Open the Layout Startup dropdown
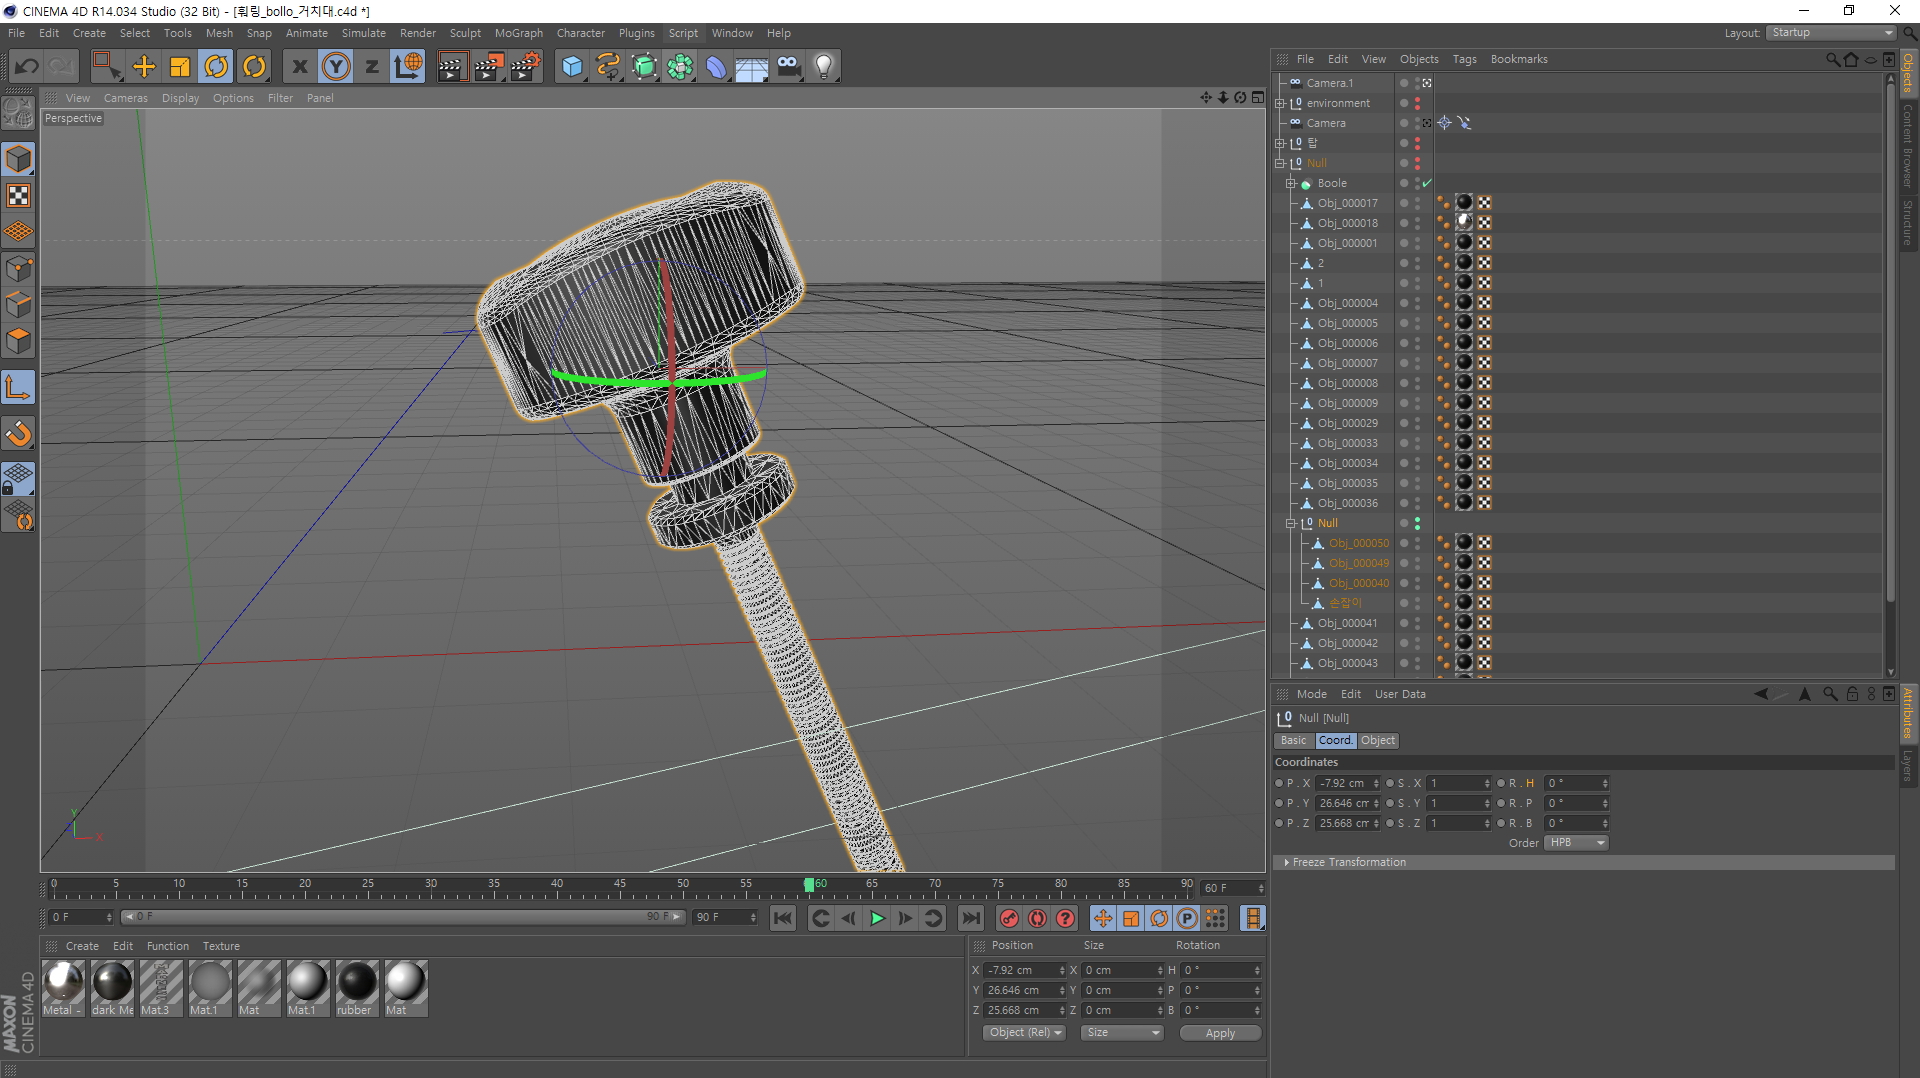Image resolution: width=1920 pixels, height=1078 pixels. (1830, 33)
